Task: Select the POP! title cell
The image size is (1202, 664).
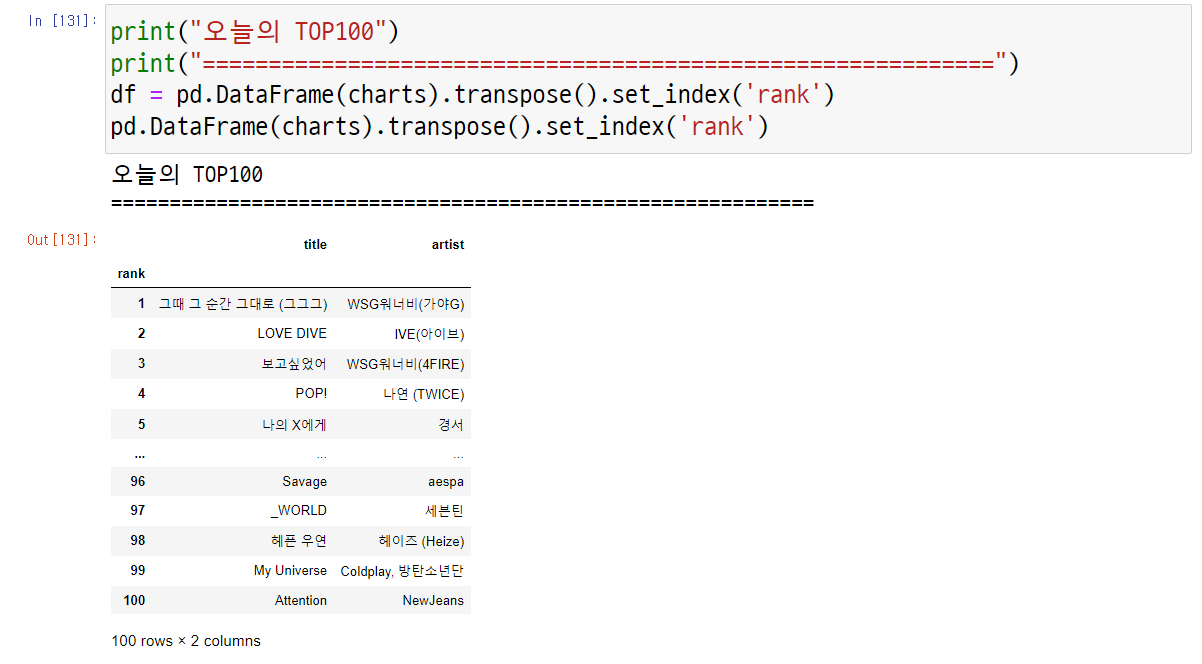Action: point(311,394)
